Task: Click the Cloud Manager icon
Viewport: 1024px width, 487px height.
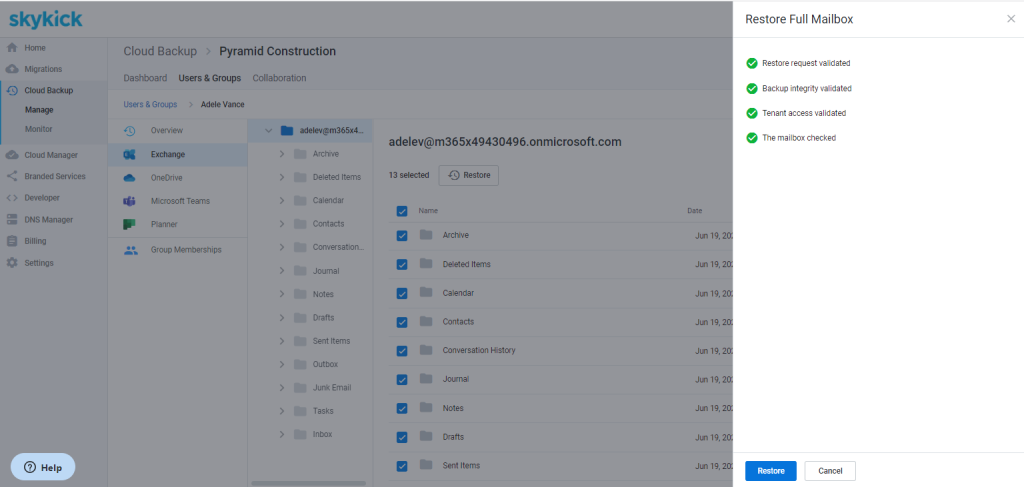Action: (11, 155)
